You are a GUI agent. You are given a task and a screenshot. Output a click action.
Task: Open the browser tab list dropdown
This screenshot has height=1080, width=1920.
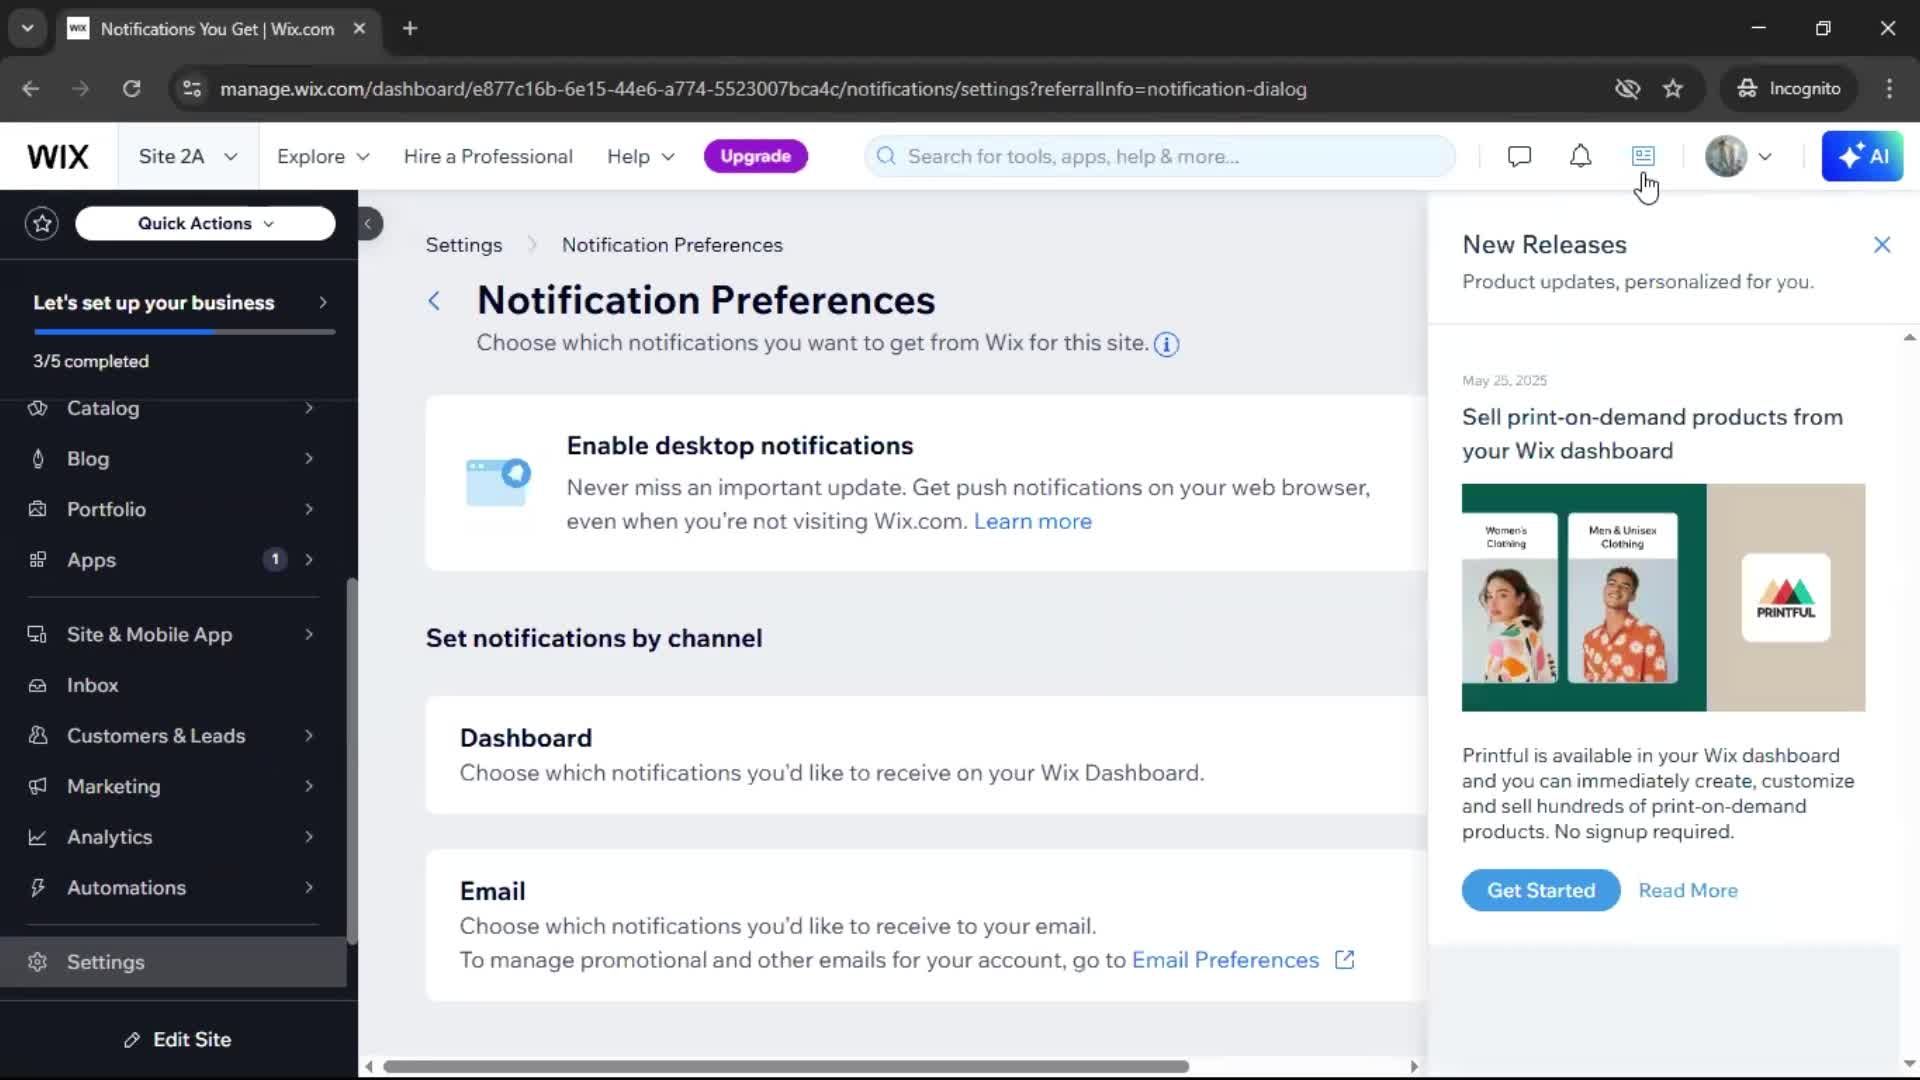click(x=28, y=28)
